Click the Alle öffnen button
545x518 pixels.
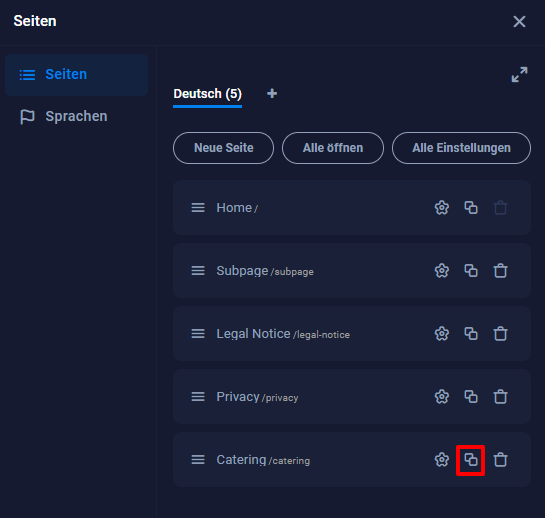tap(333, 148)
